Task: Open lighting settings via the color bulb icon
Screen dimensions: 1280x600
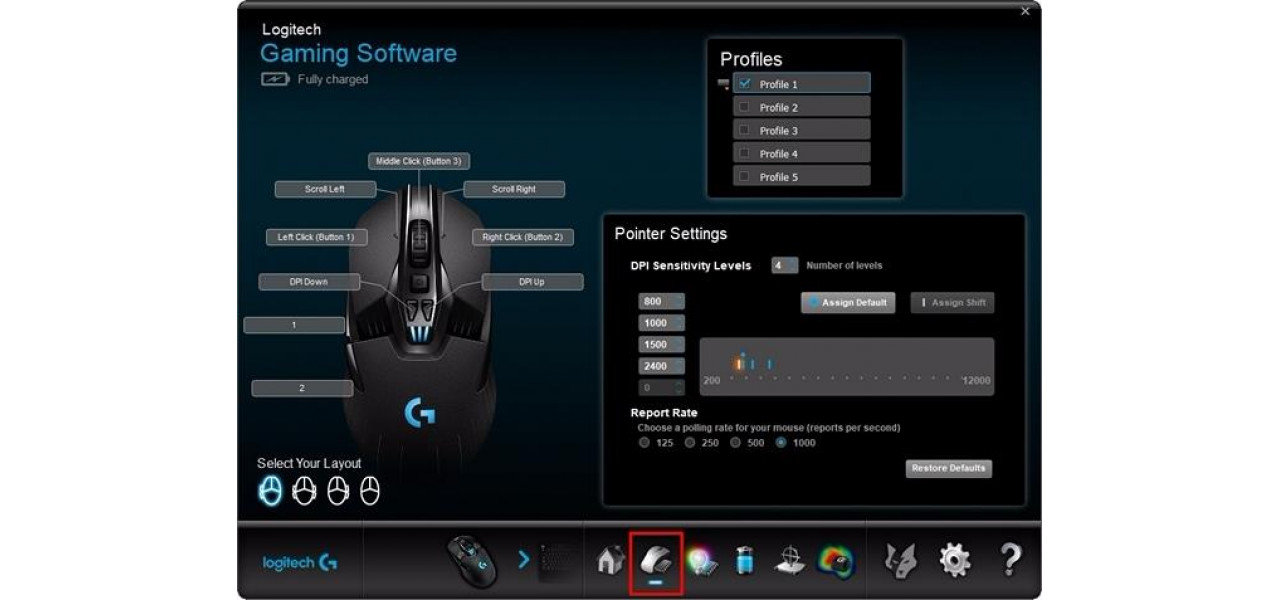Action: click(703, 561)
